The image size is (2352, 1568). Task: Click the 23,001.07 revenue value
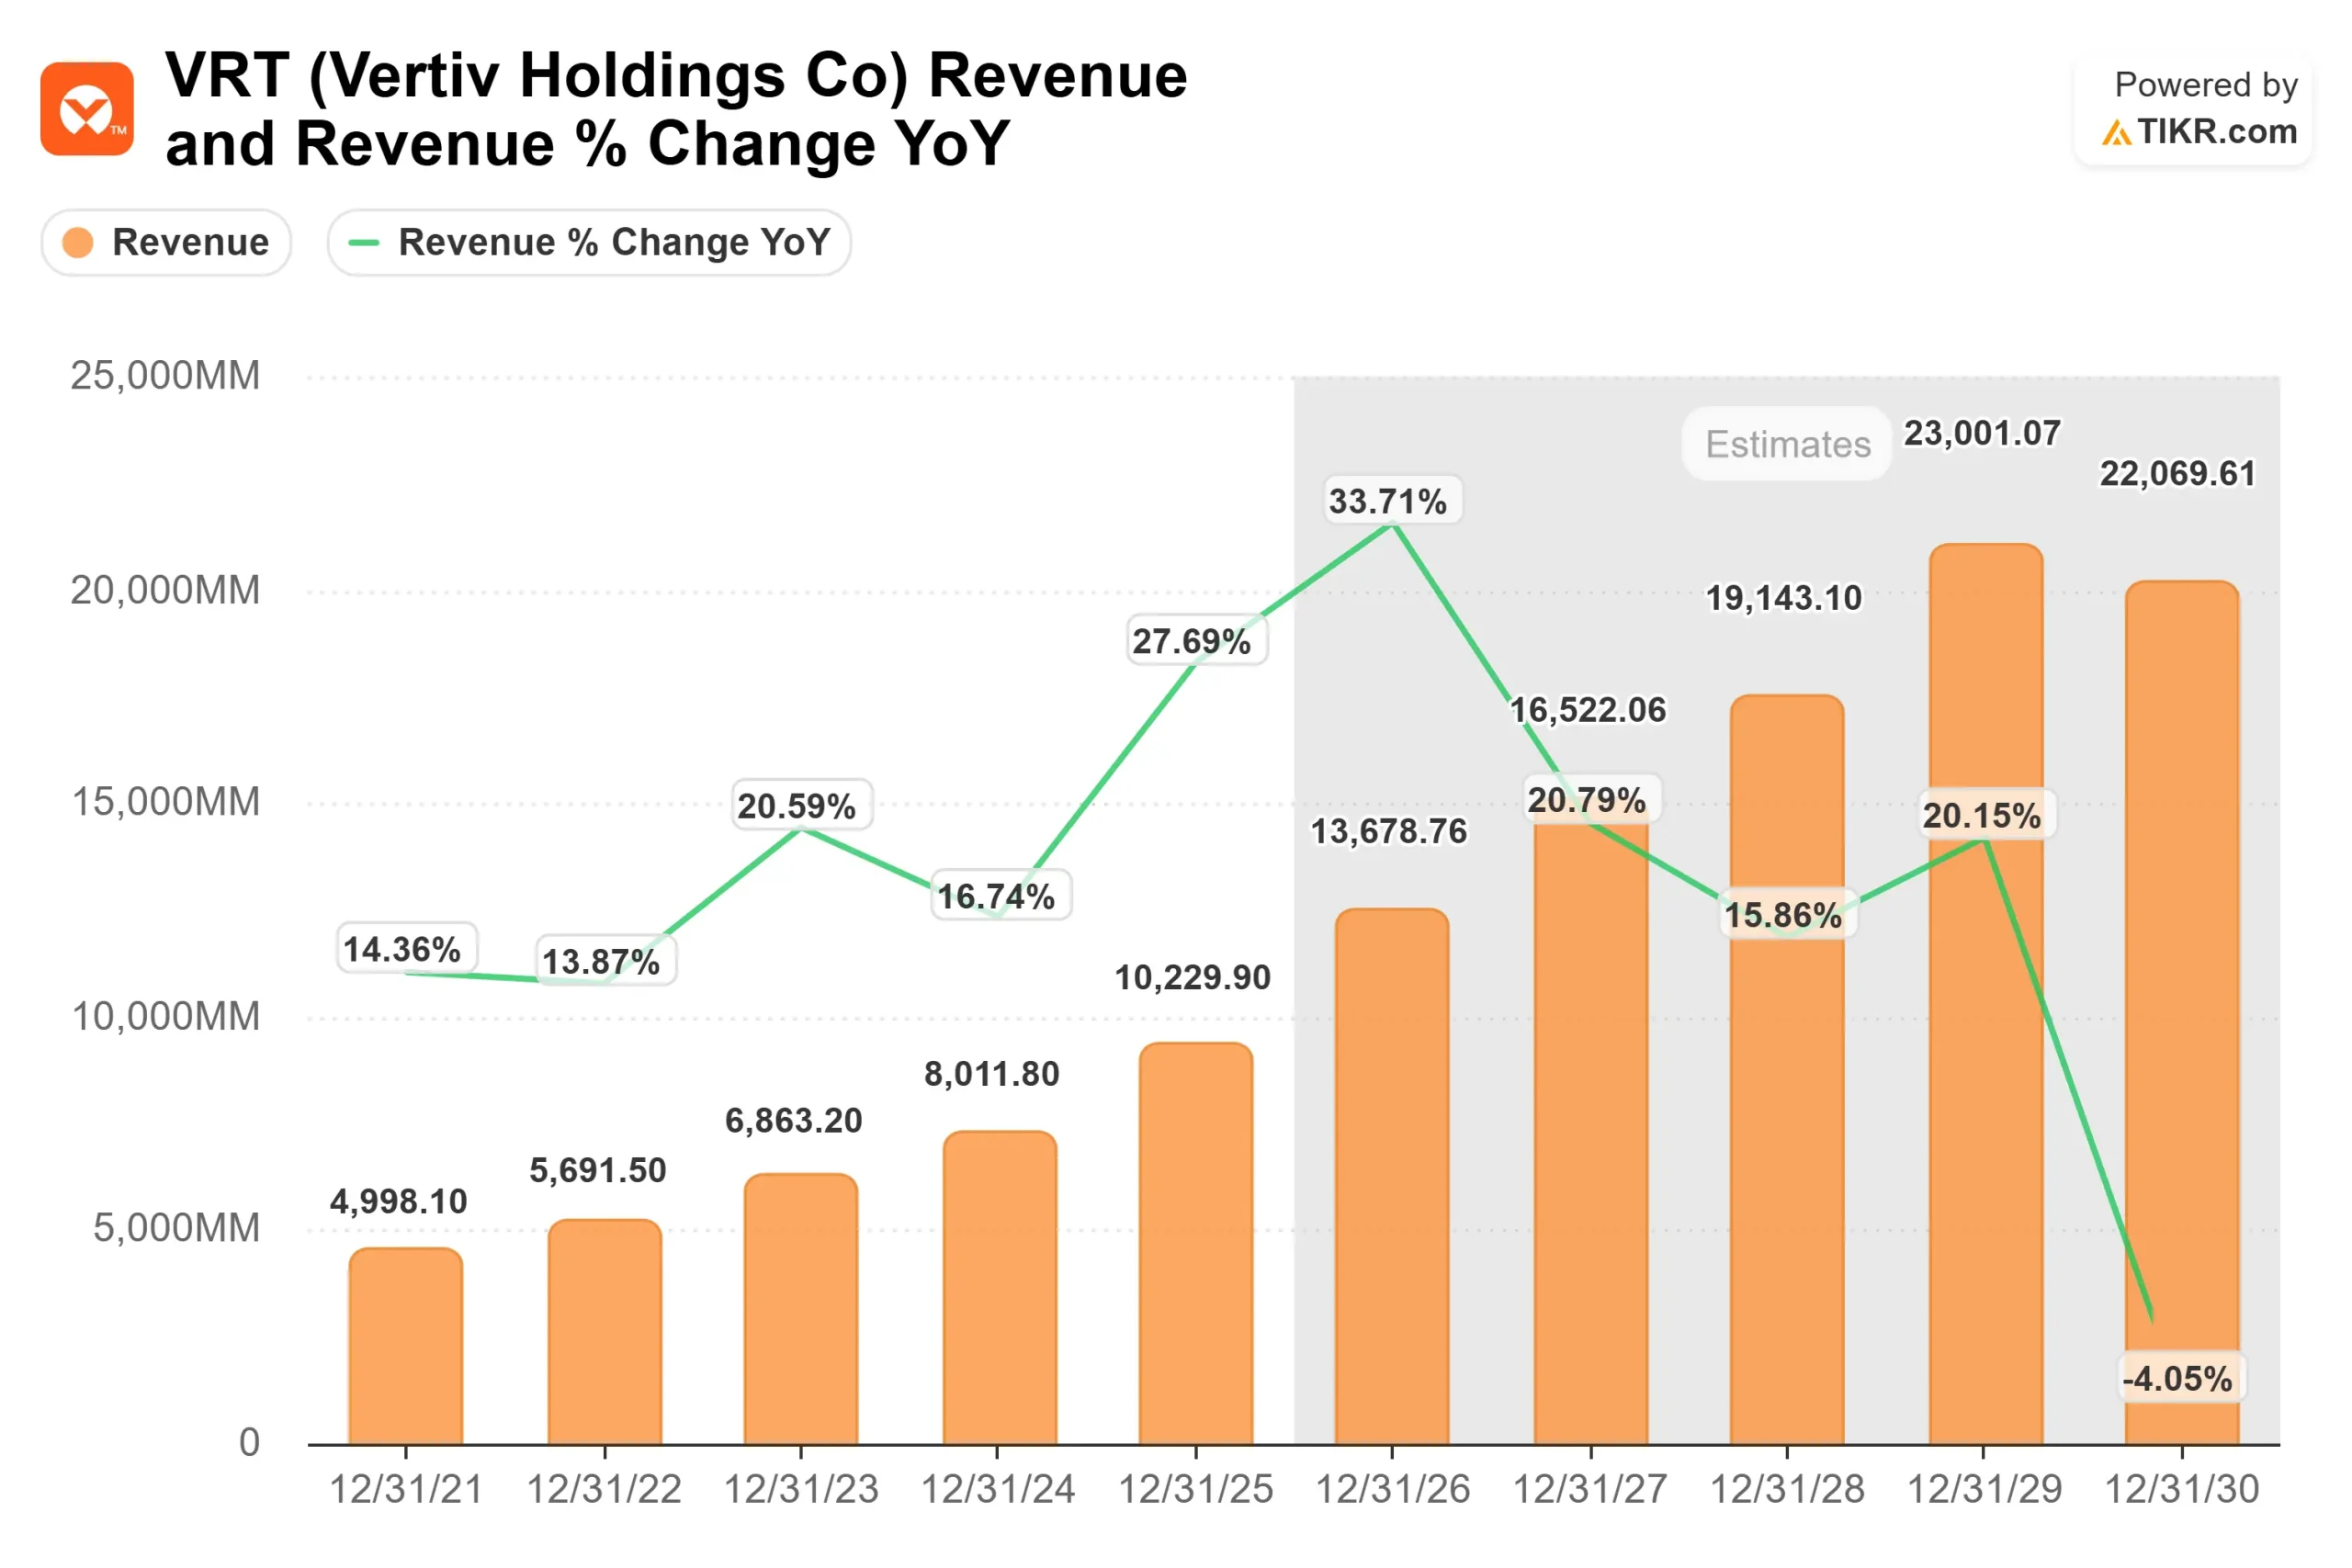pos(1982,434)
